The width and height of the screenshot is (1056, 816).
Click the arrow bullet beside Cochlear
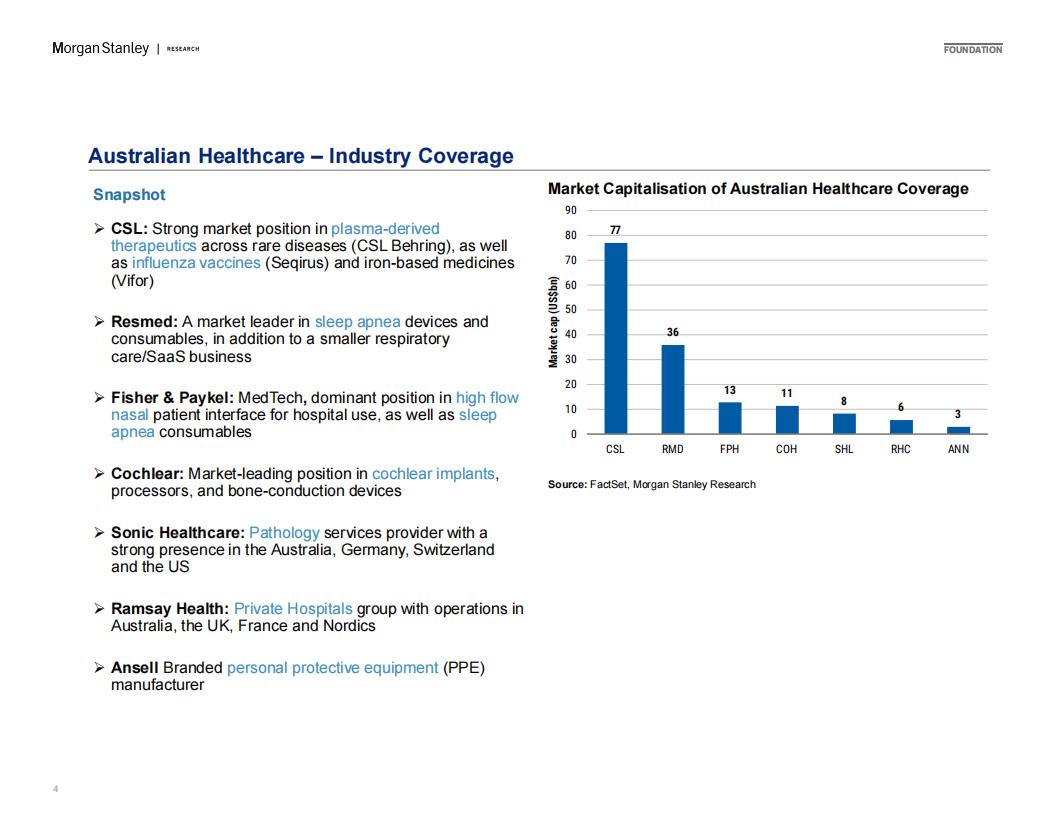99,474
